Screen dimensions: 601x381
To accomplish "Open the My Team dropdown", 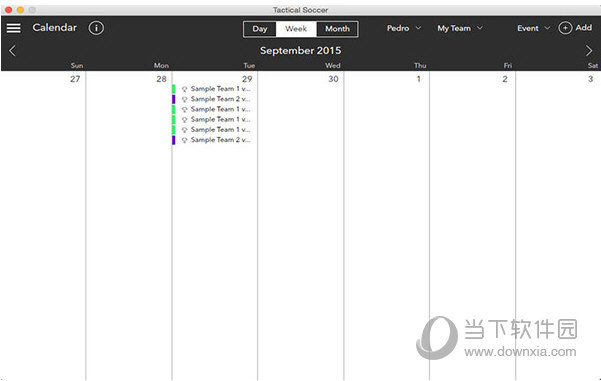I will tap(460, 28).
